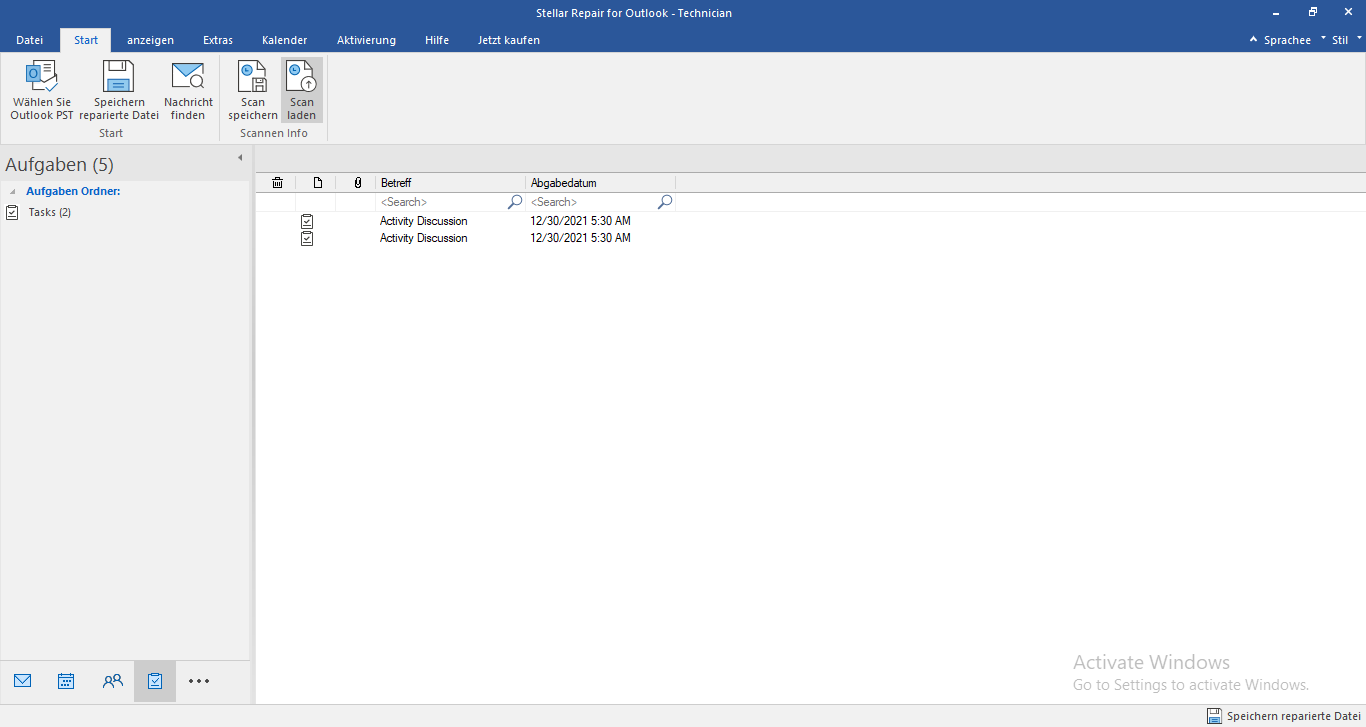Open the Contacts view icon

click(x=112, y=681)
